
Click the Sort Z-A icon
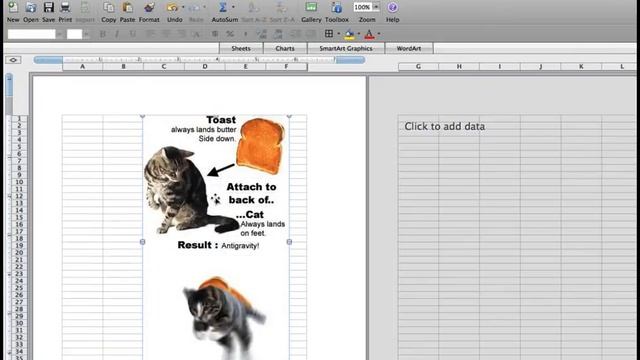pos(281,8)
